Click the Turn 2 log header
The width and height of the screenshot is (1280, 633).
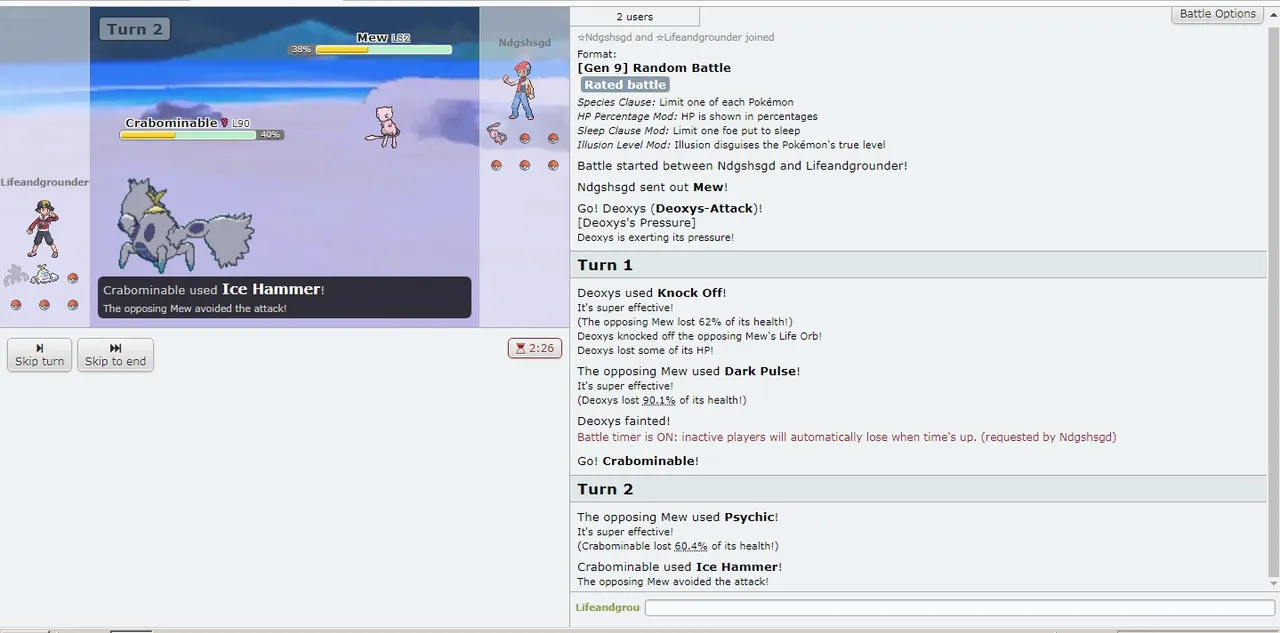(918, 489)
